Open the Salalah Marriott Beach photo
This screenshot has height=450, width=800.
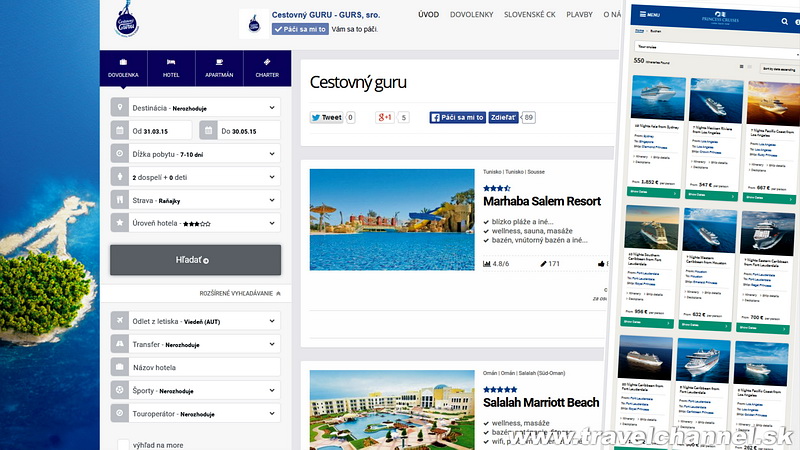click(392, 410)
